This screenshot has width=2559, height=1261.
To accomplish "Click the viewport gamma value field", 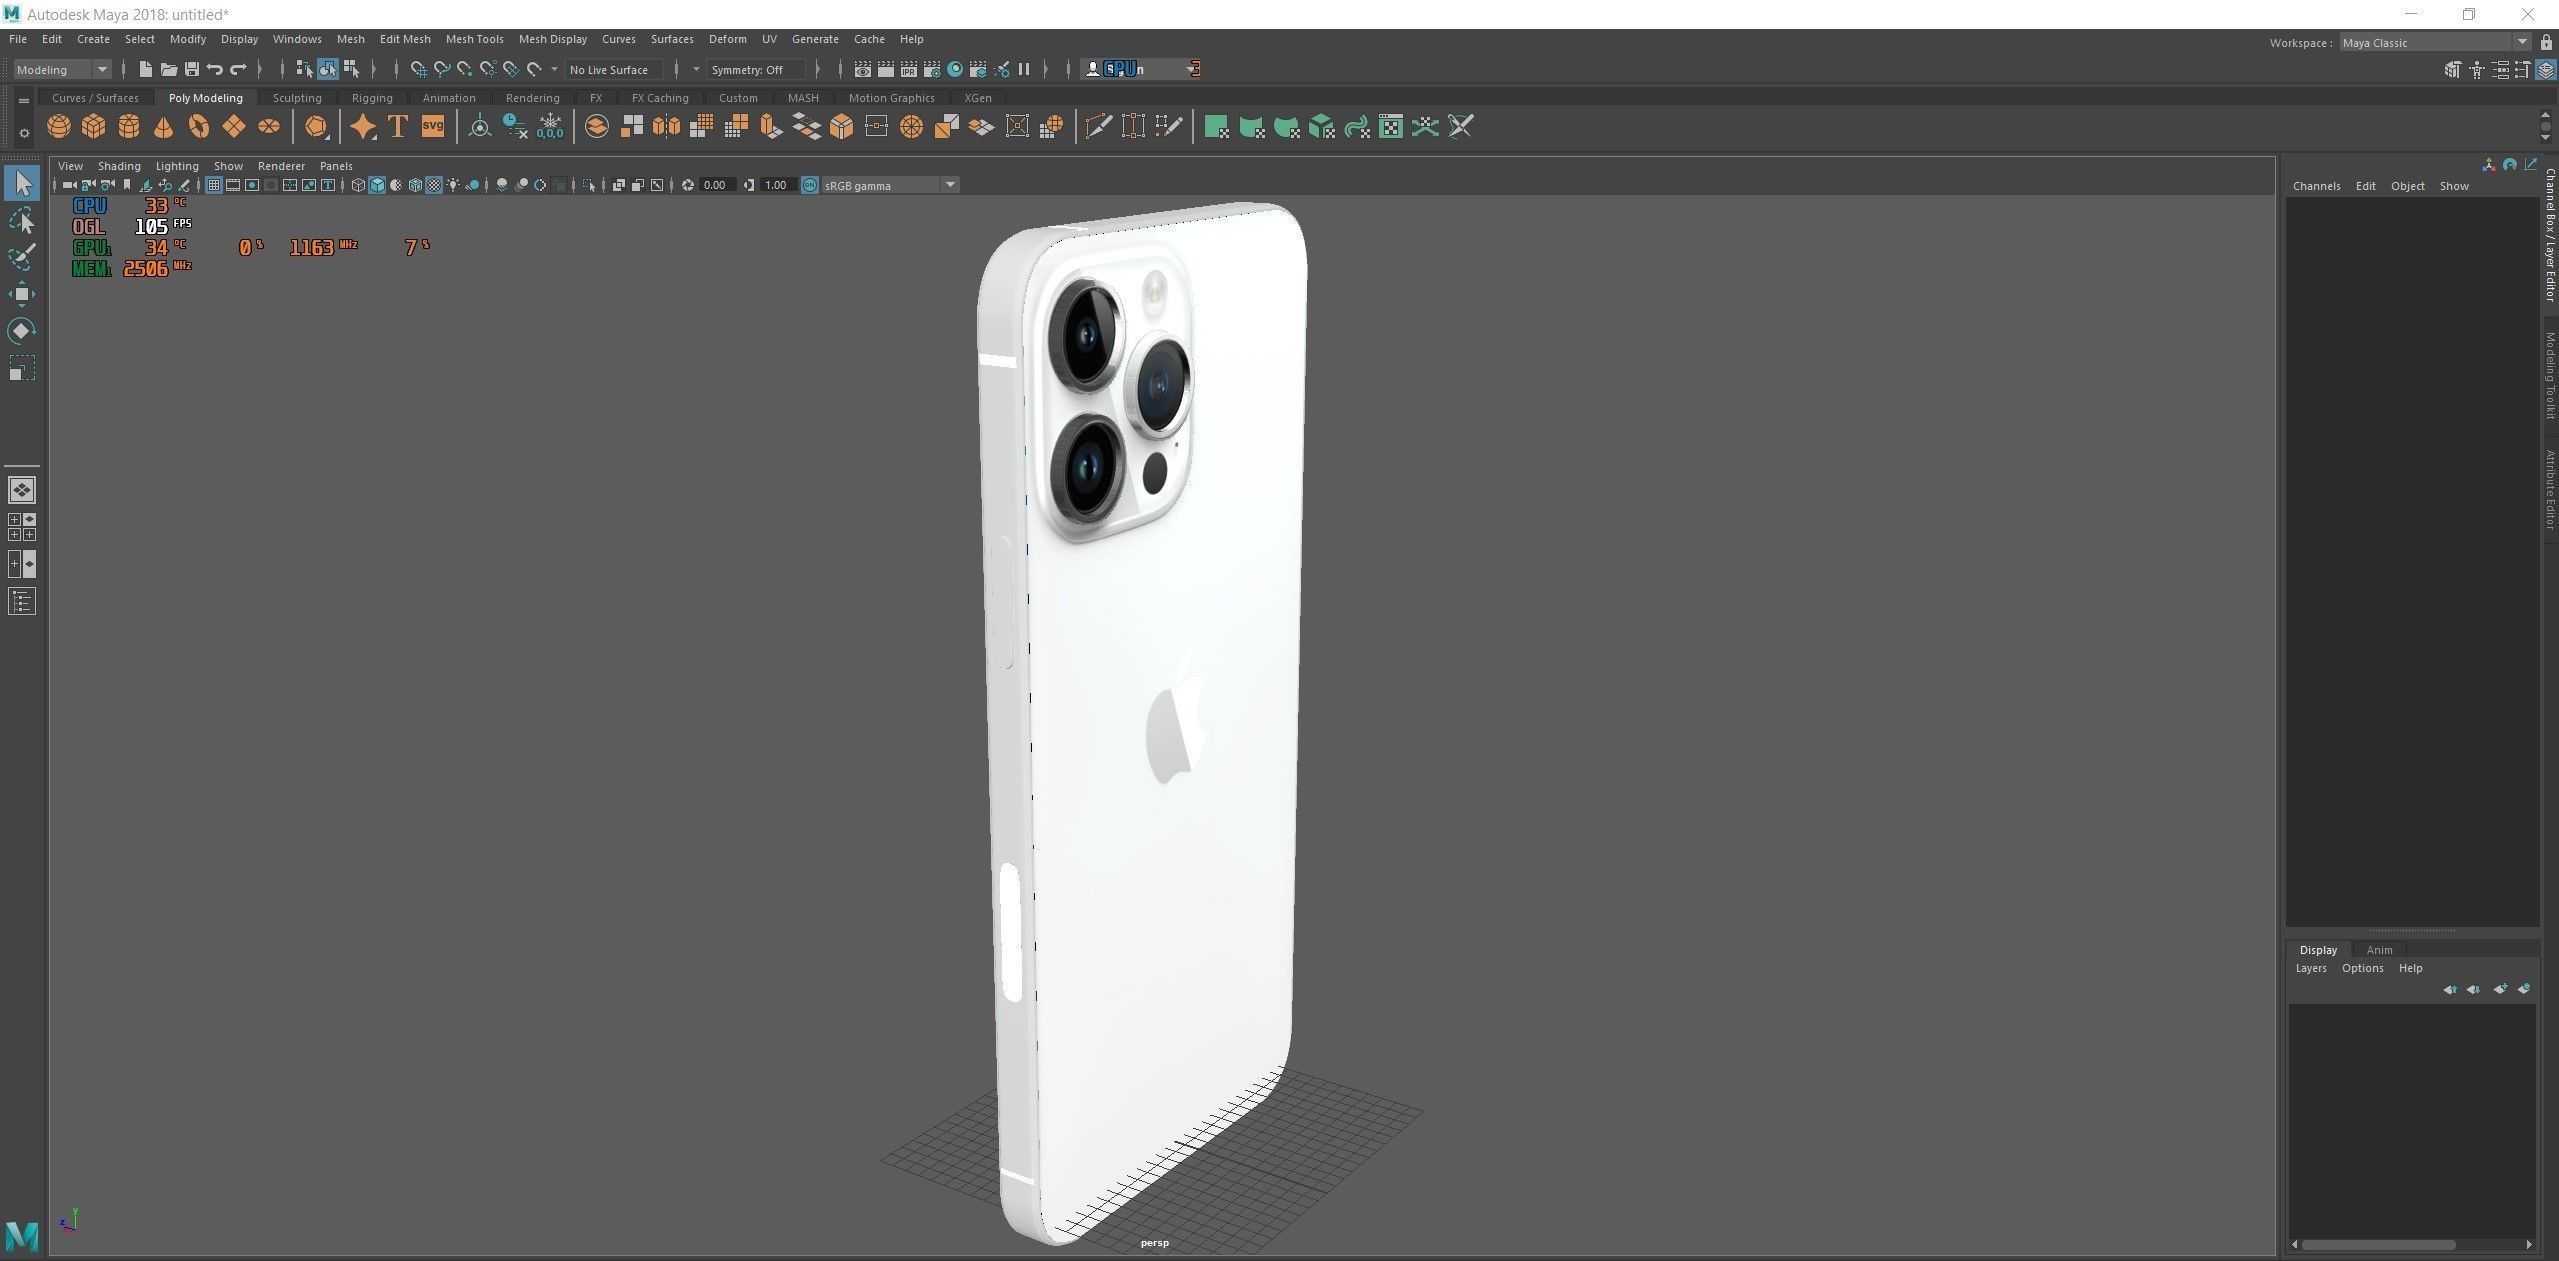I will (777, 185).
